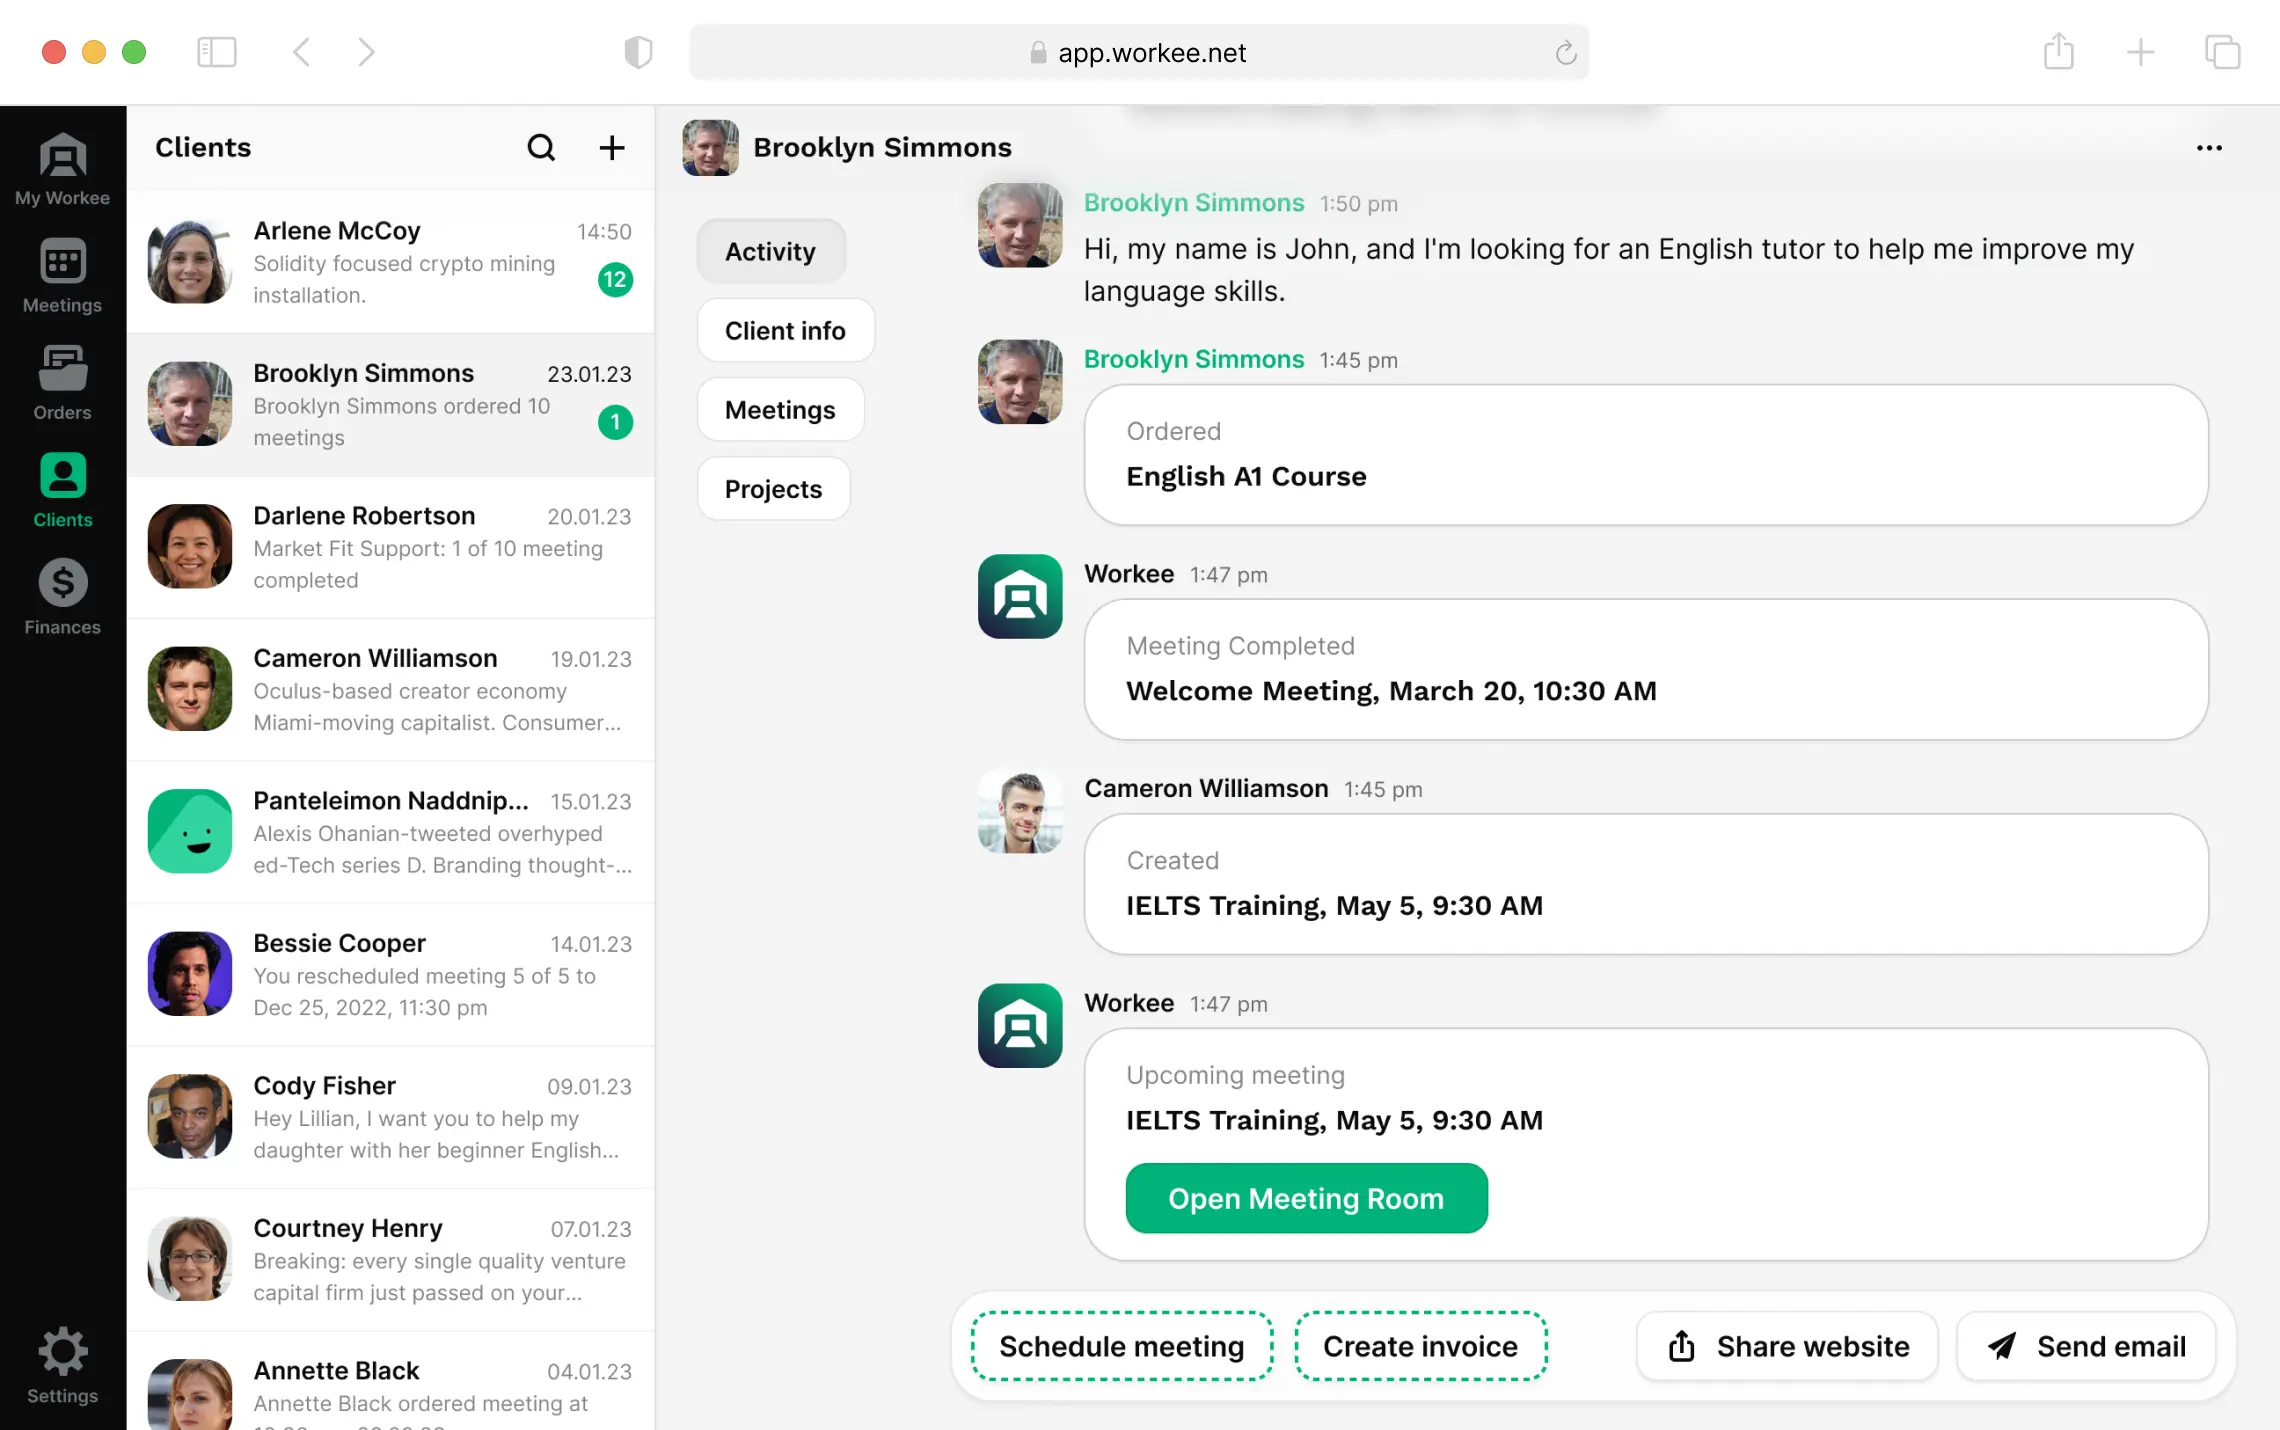
Task: Click Share website option
Action: 1786,1346
